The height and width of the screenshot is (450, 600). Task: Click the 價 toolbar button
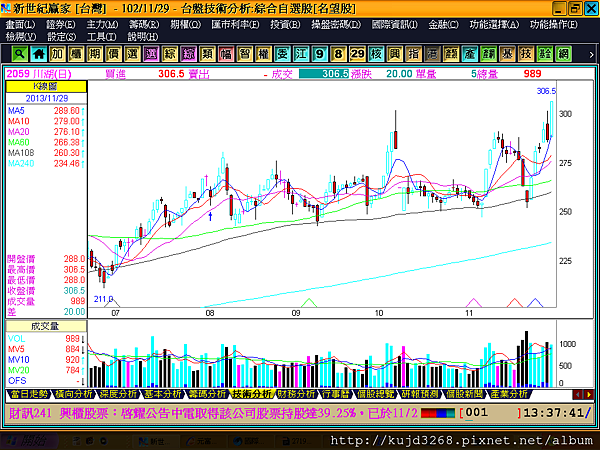point(114,54)
